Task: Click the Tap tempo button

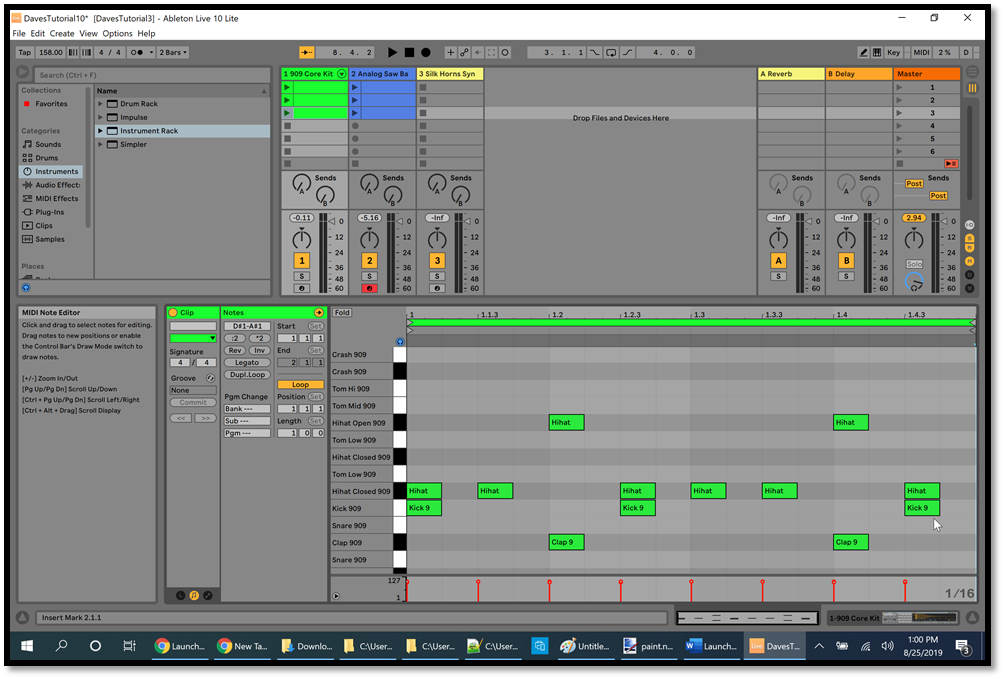Action: click(x=24, y=53)
